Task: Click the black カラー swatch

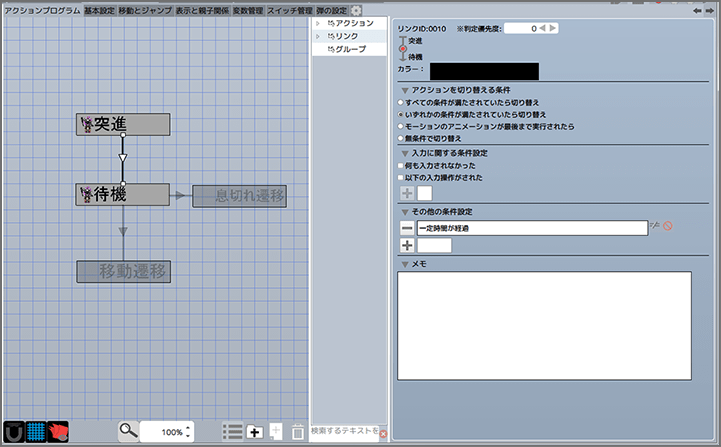Action: coord(484,70)
